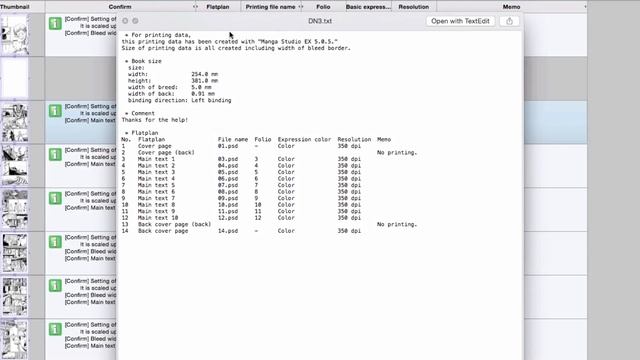Select the fourth row page thumbnail
Image resolution: width=640 pixels, height=360 pixels.
coord(15,166)
